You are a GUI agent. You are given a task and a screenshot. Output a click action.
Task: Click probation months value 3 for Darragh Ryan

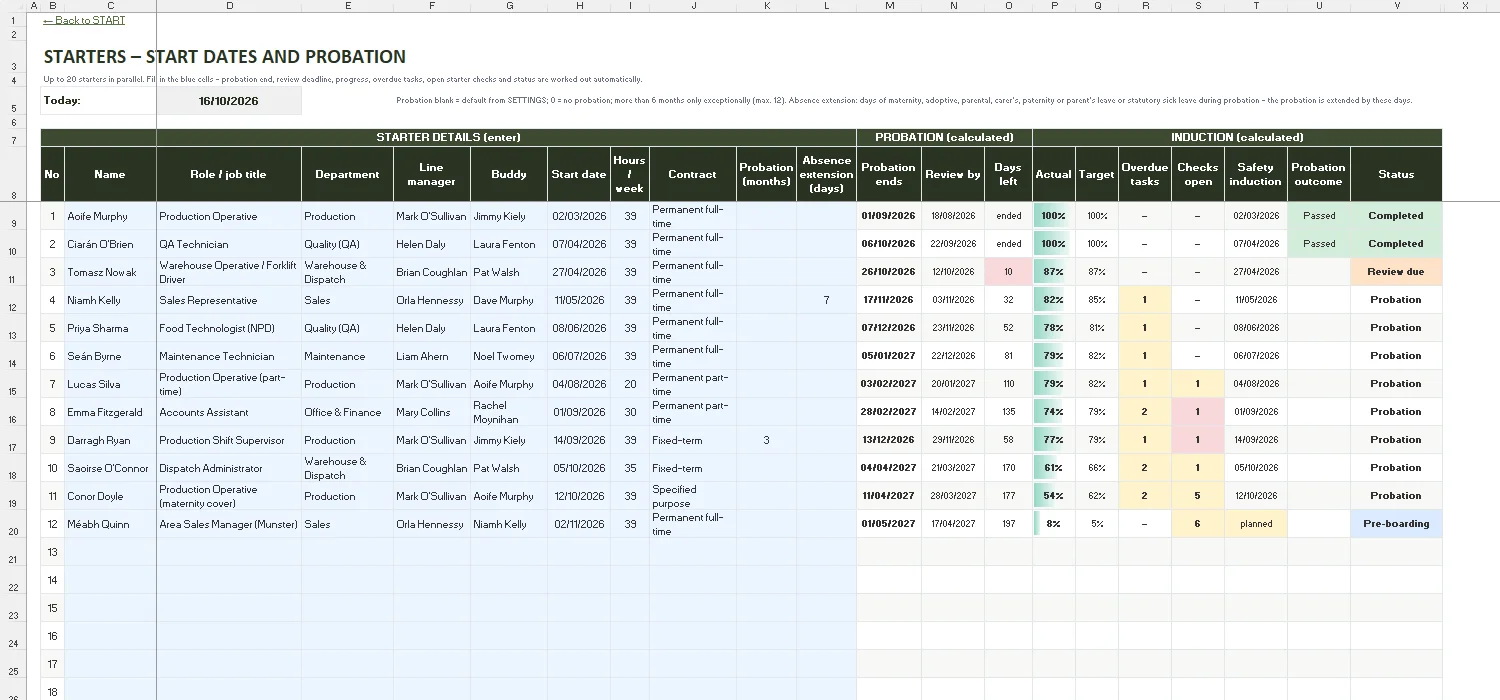click(766, 440)
